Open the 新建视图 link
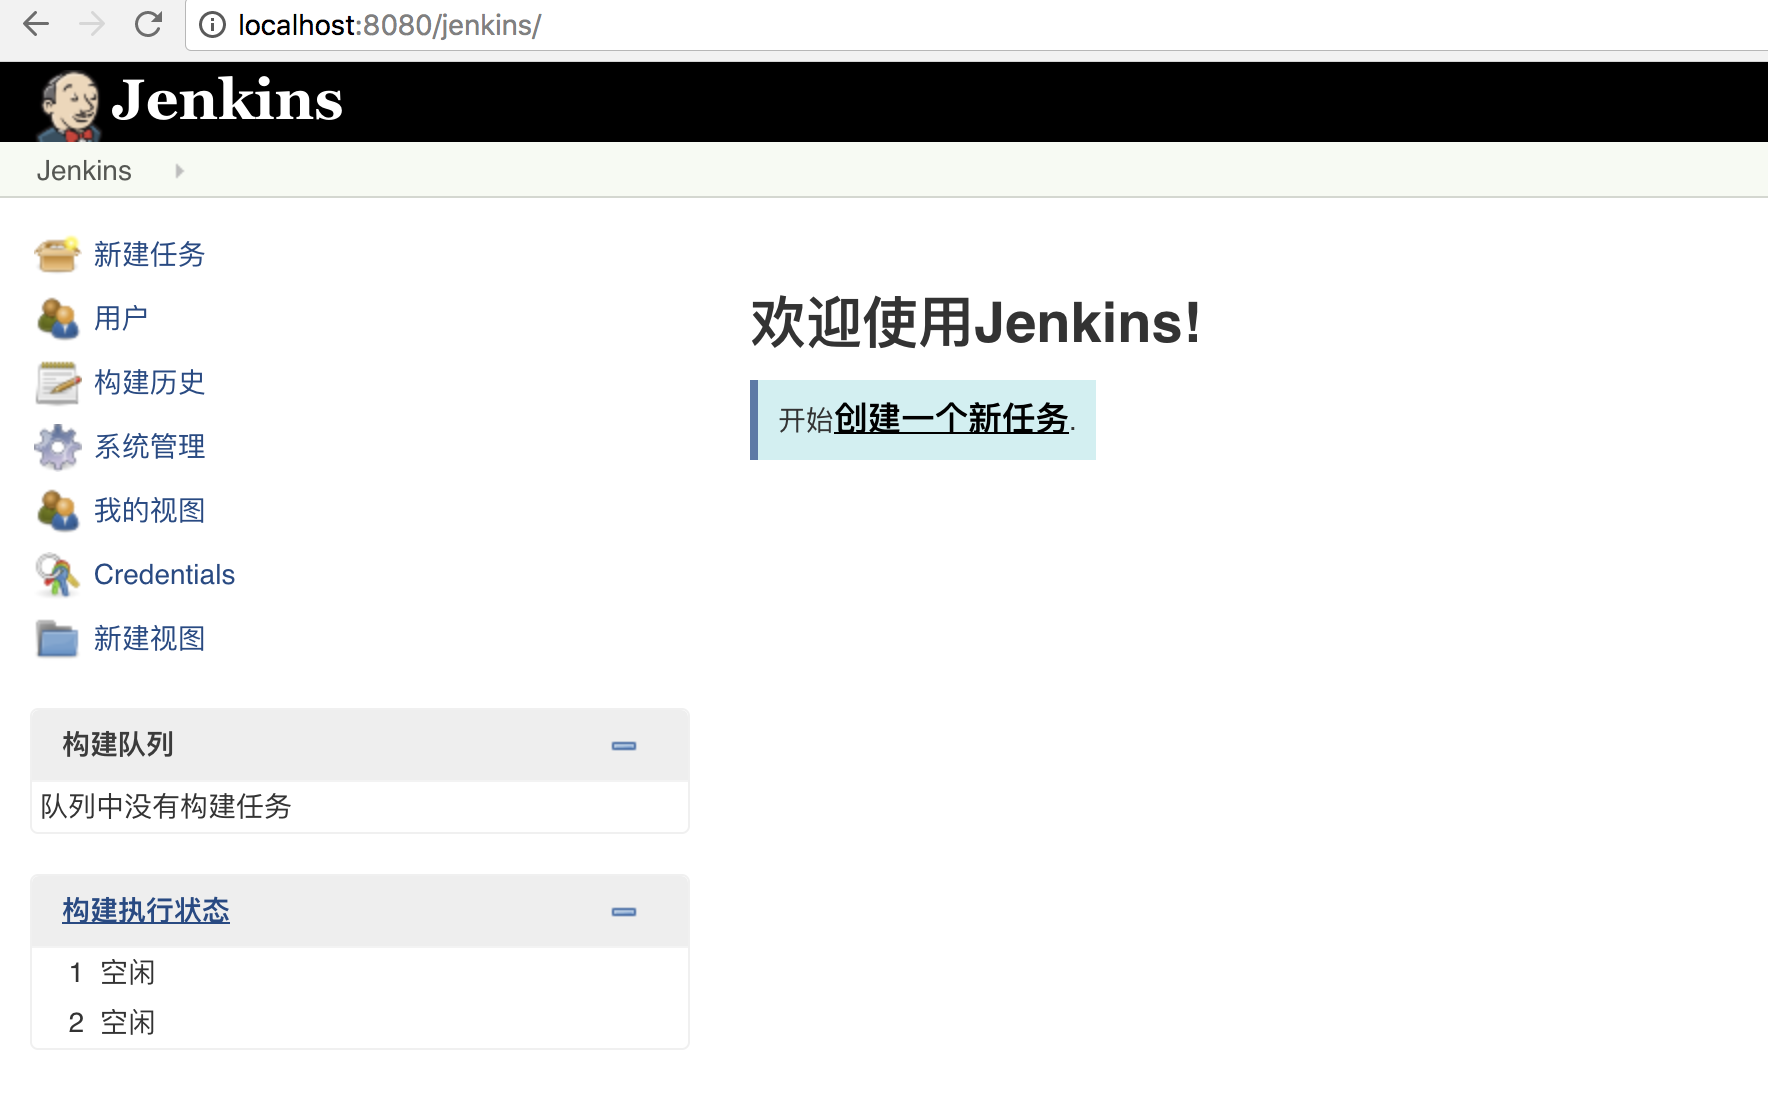 (x=149, y=638)
